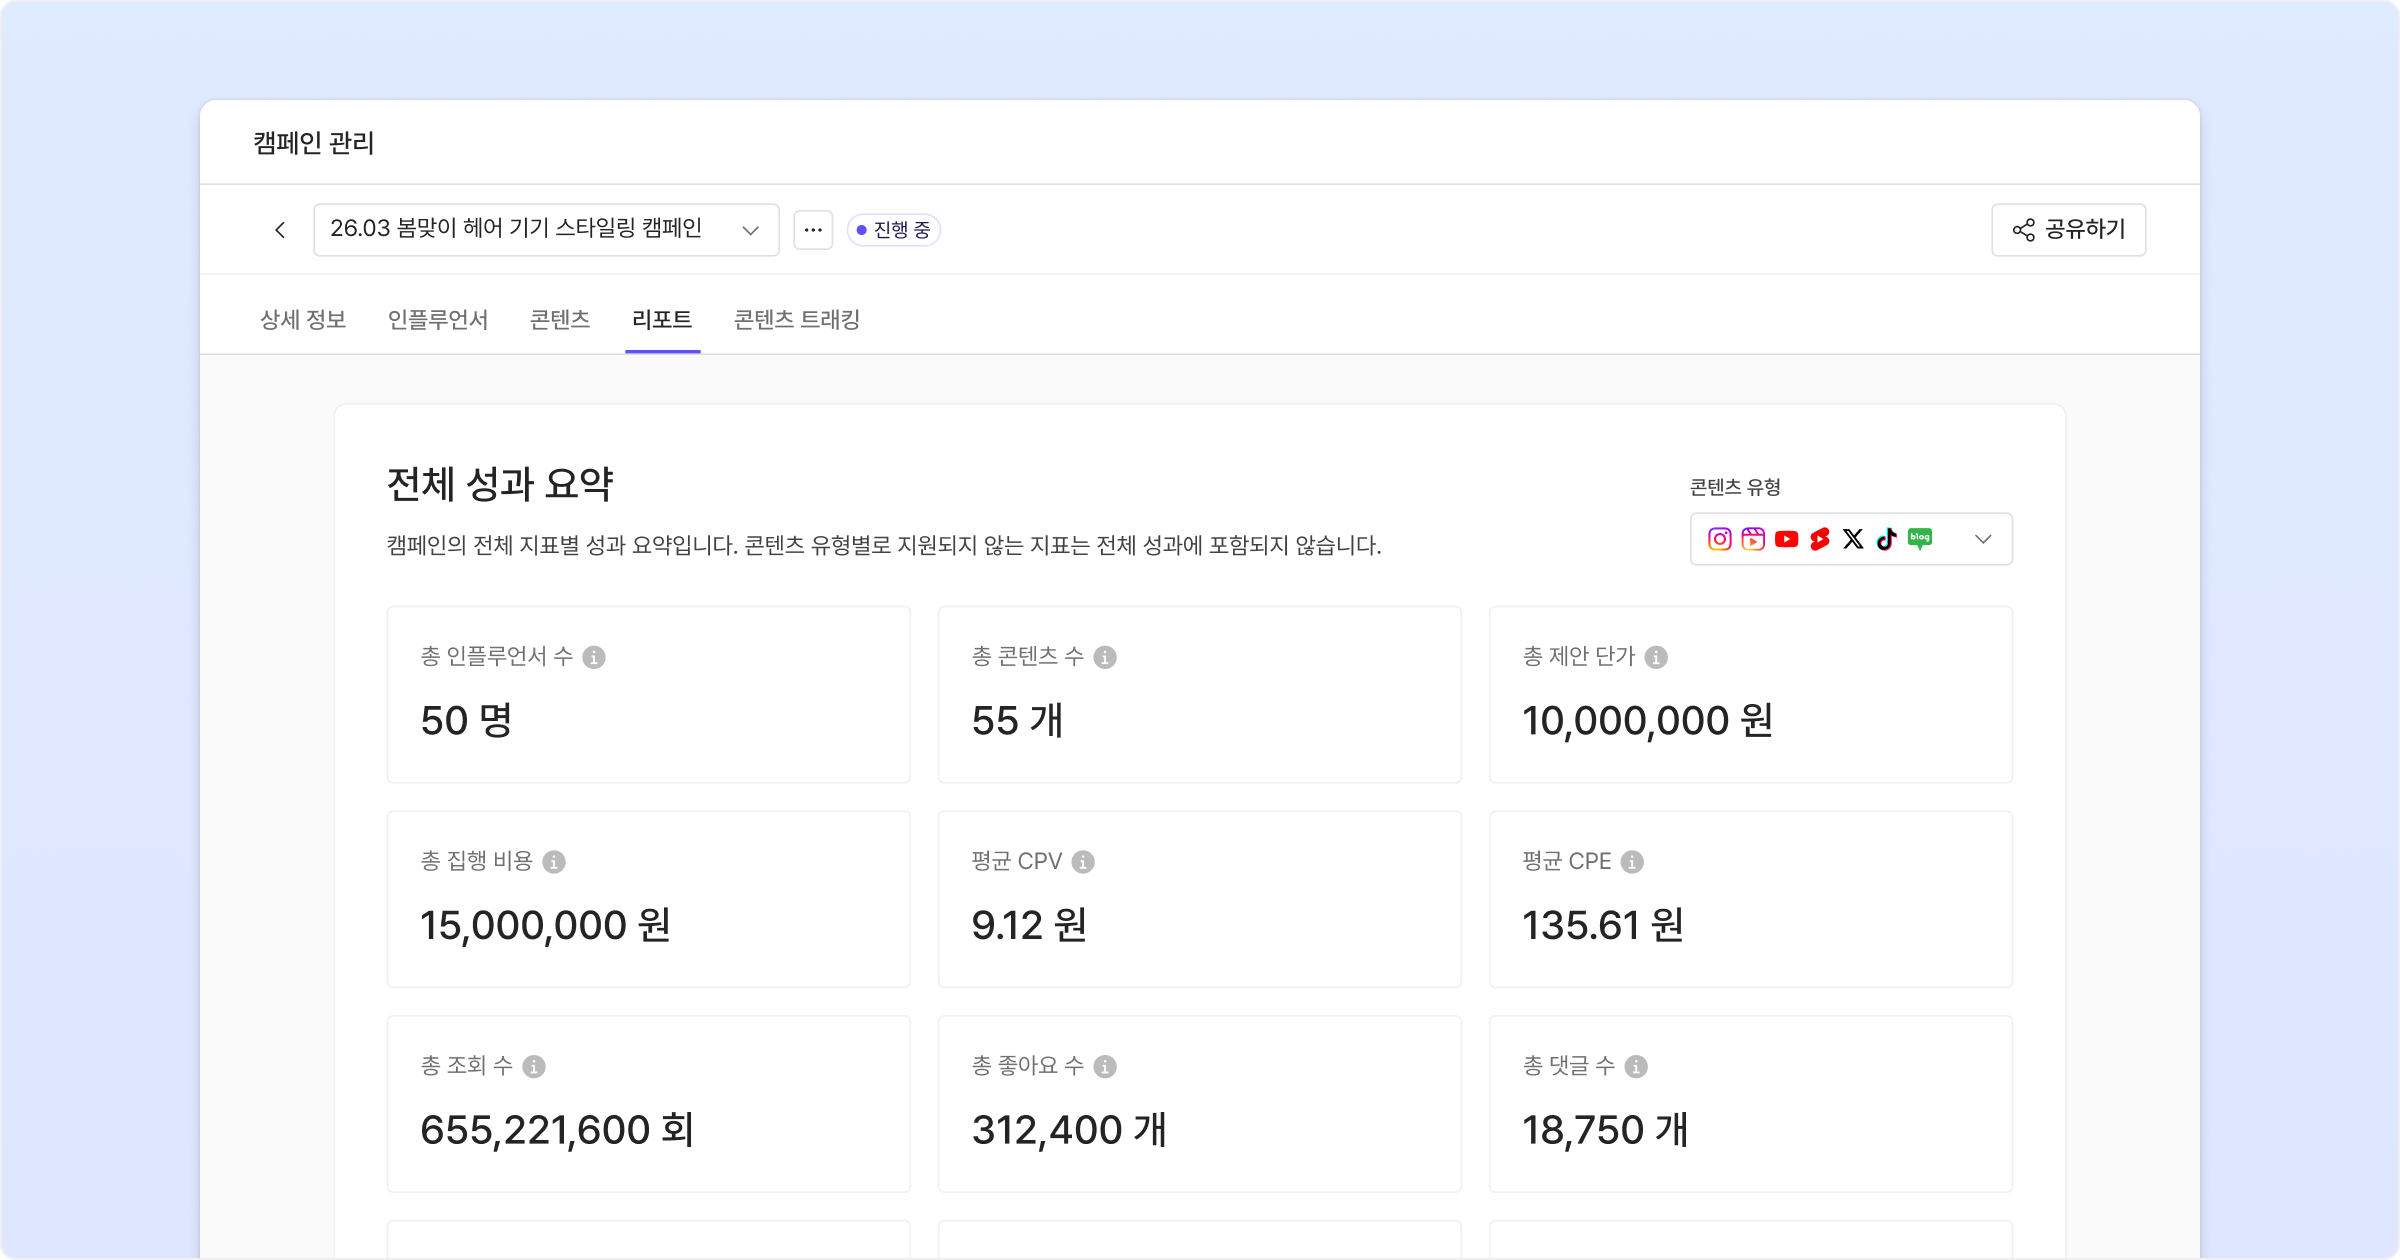Click the summary description starting 캠페인의 전체 지표별

(x=884, y=545)
